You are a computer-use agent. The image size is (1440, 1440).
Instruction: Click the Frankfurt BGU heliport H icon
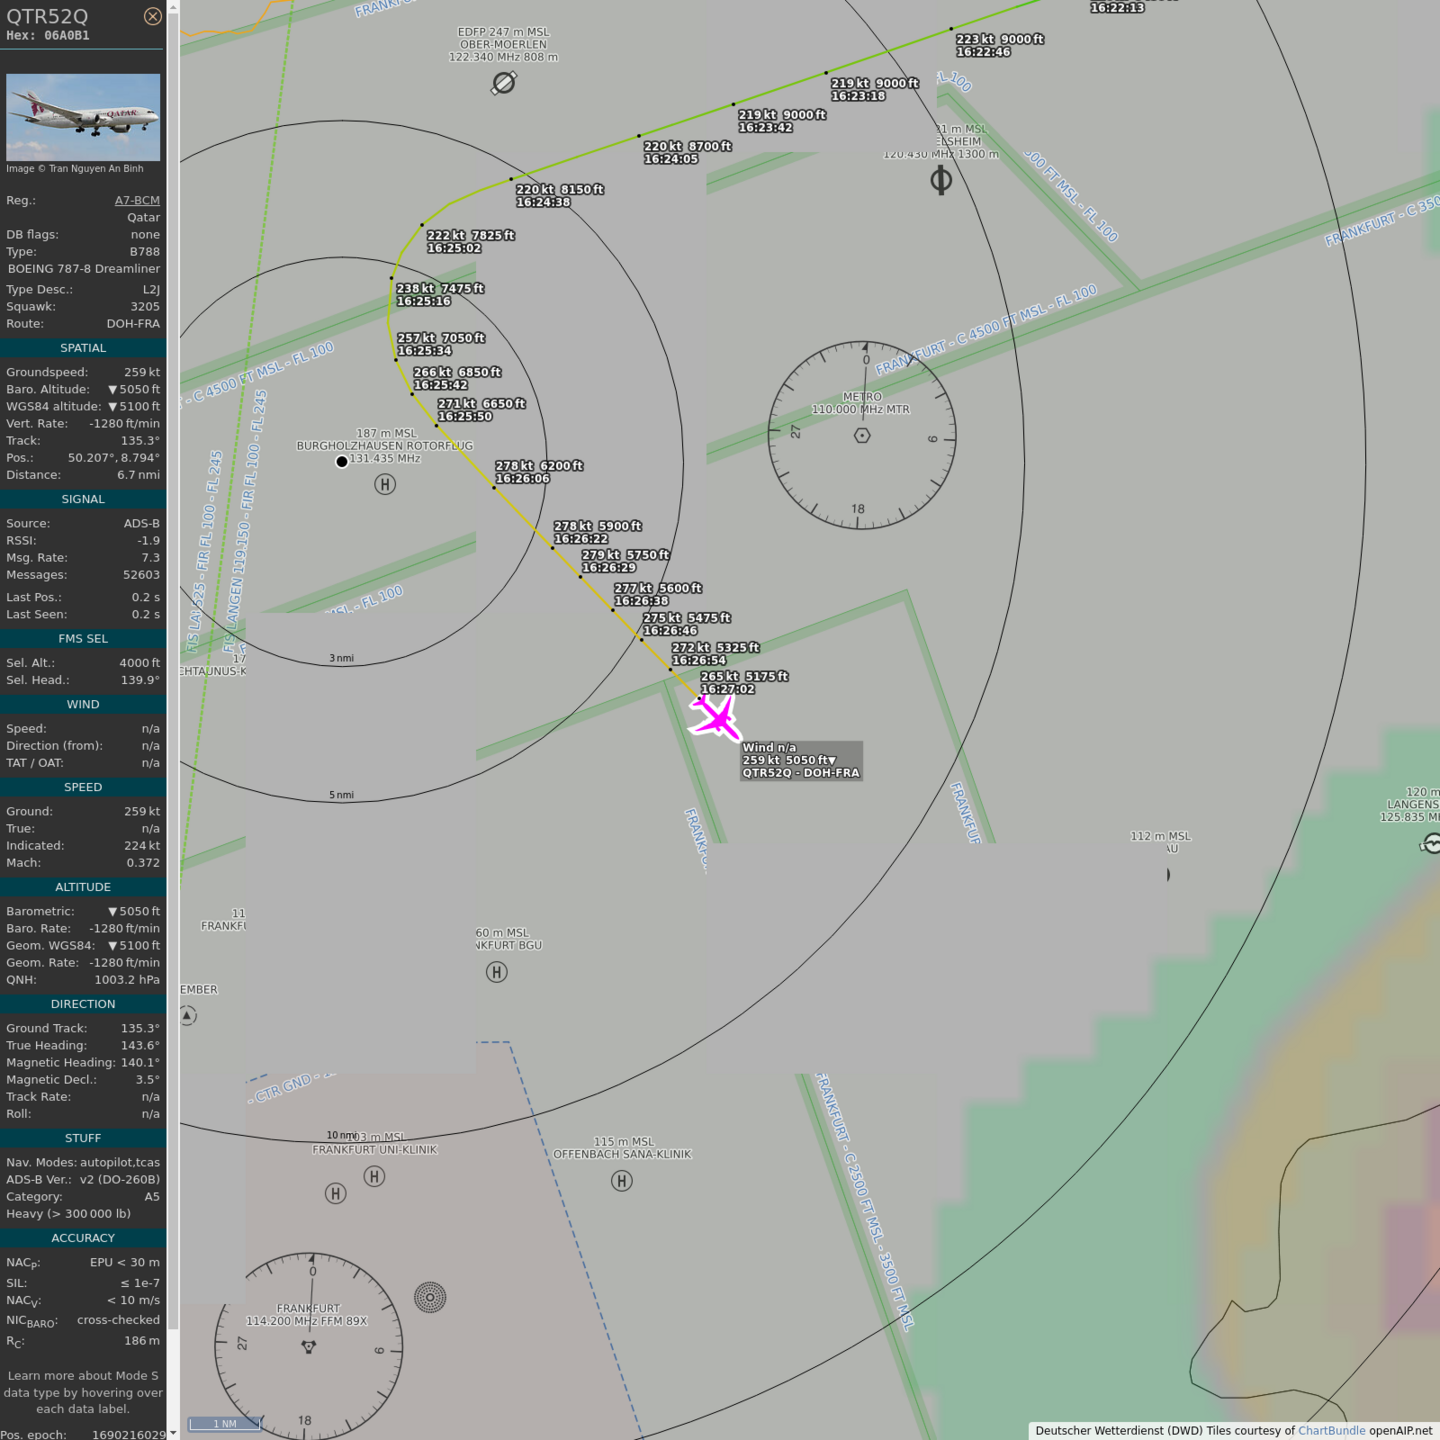coord(497,972)
